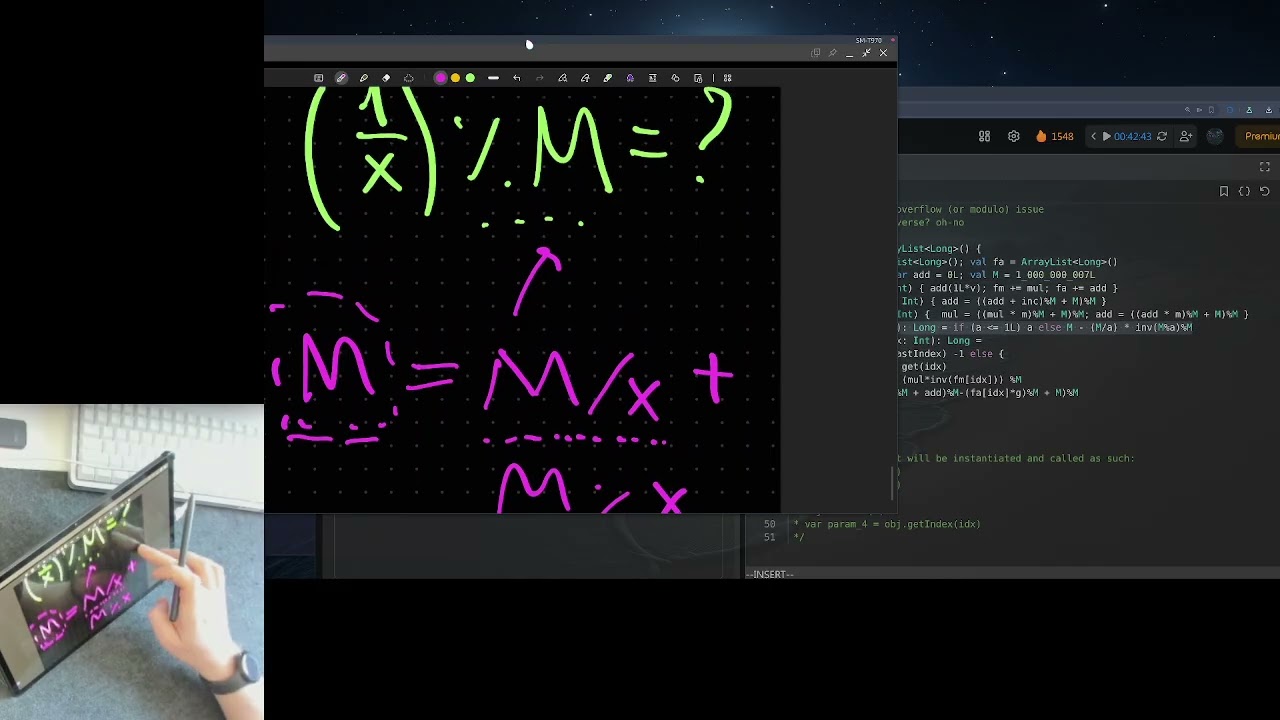Start the LeetCode timer play button
This screenshot has width=1280, height=720.
tap(1106, 136)
